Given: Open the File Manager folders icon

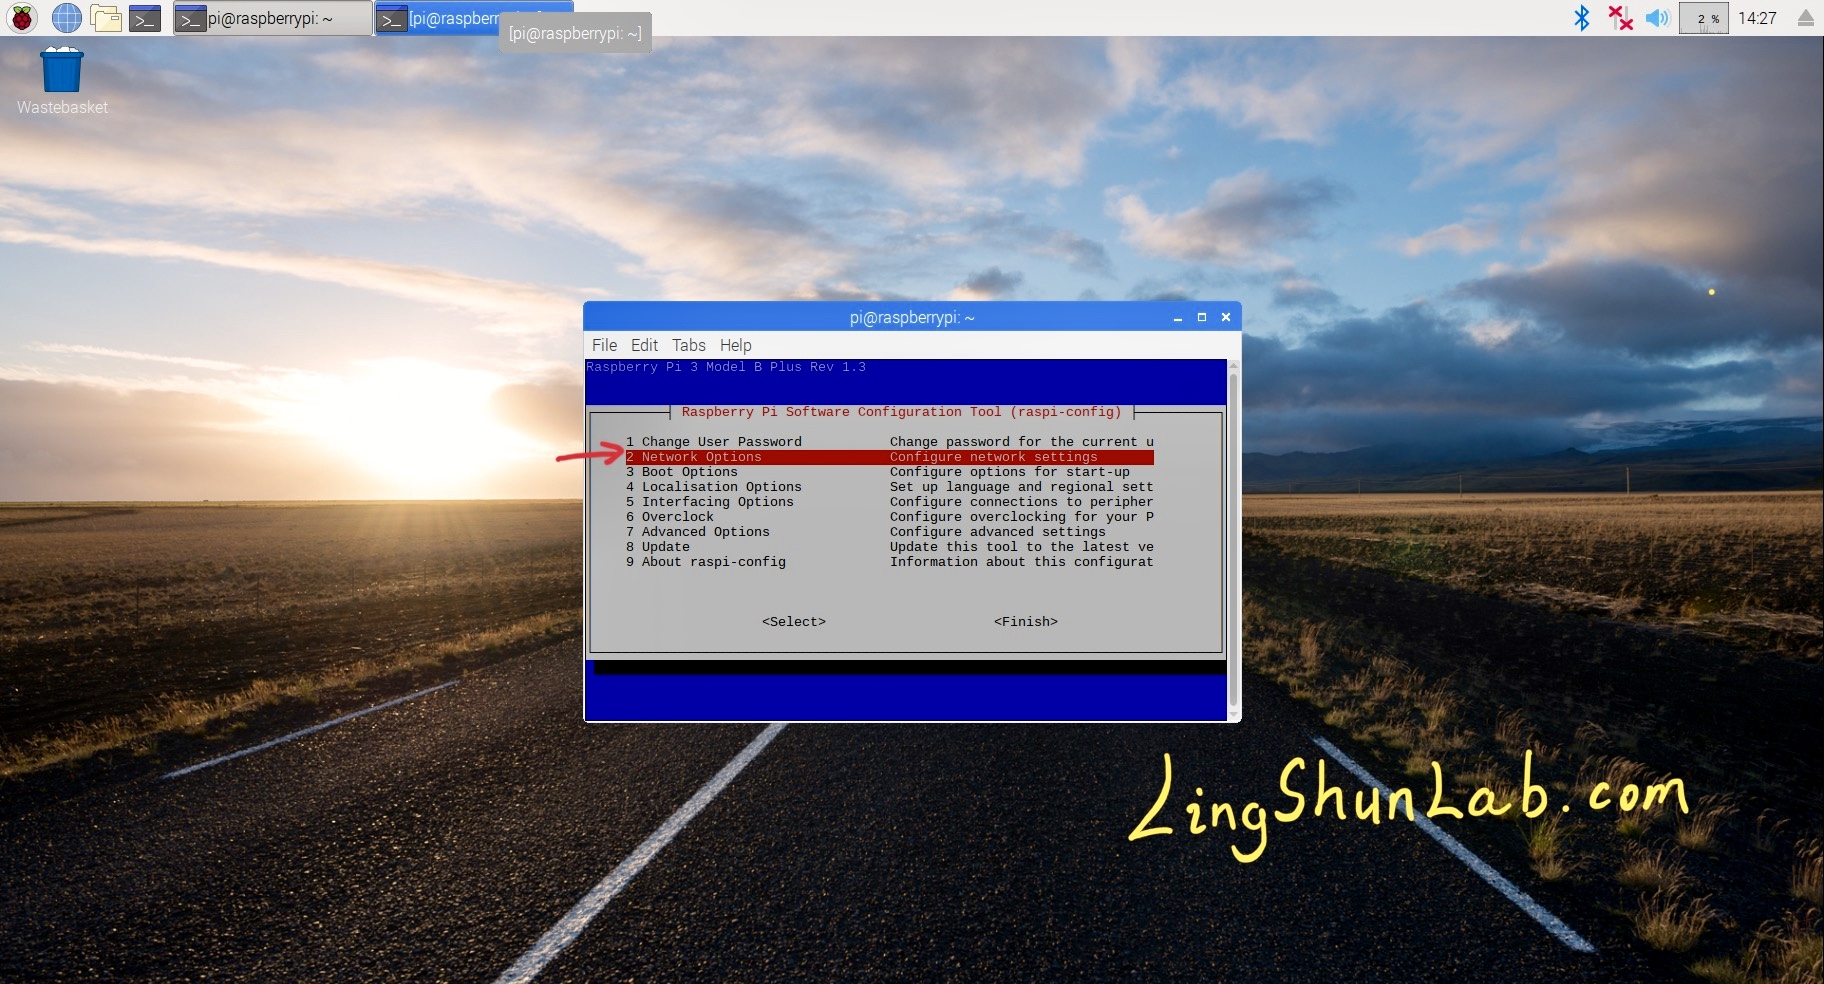Looking at the screenshot, I should 106,18.
